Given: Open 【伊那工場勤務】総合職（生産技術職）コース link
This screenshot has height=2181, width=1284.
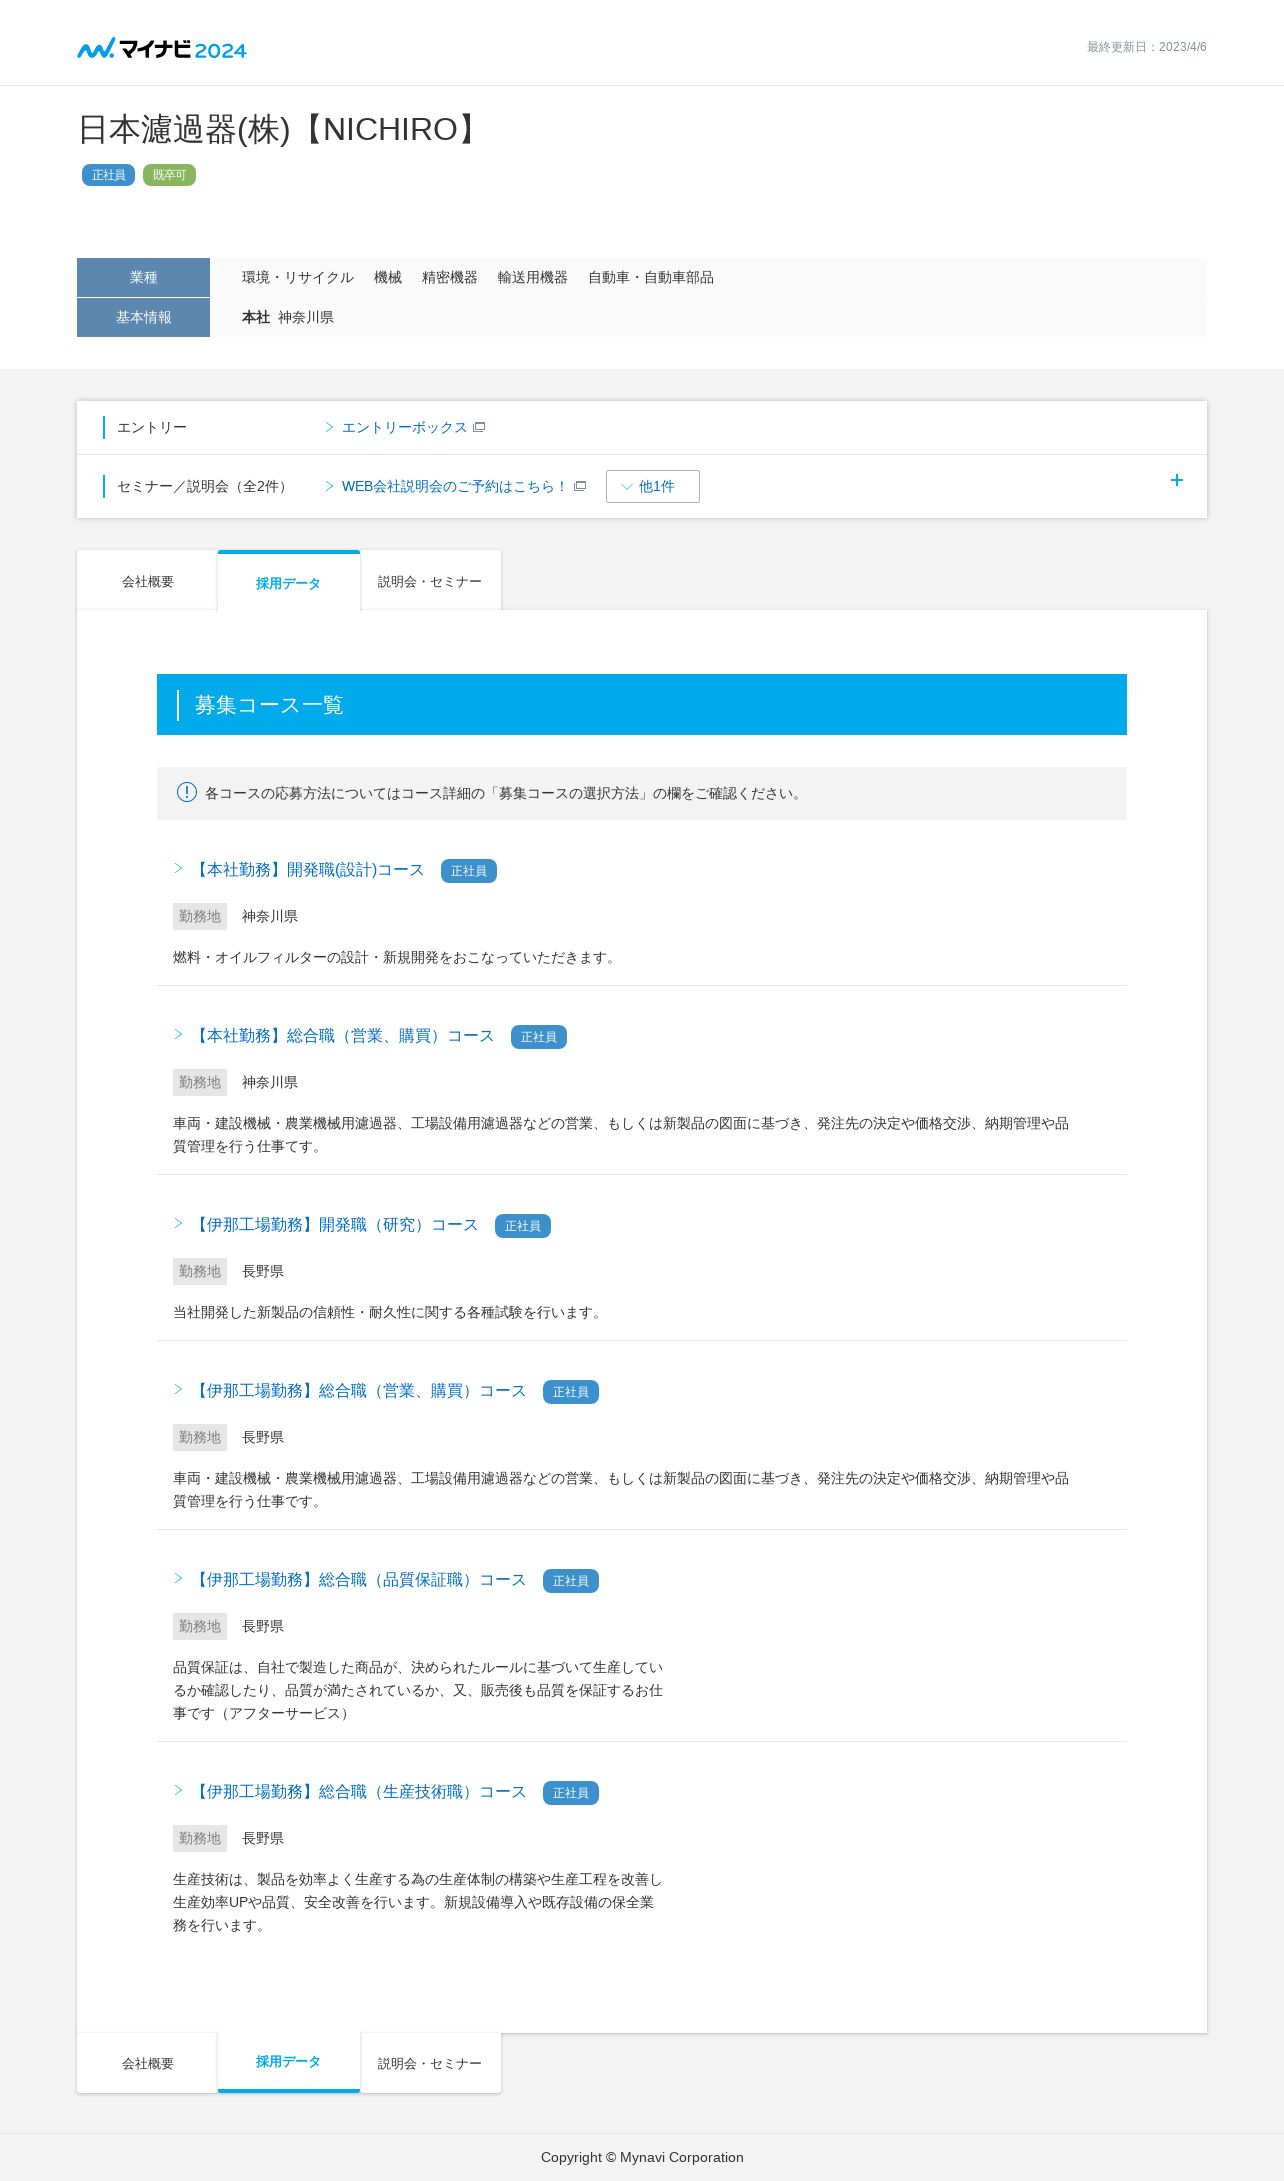Looking at the screenshot, I should (358, 1792).
